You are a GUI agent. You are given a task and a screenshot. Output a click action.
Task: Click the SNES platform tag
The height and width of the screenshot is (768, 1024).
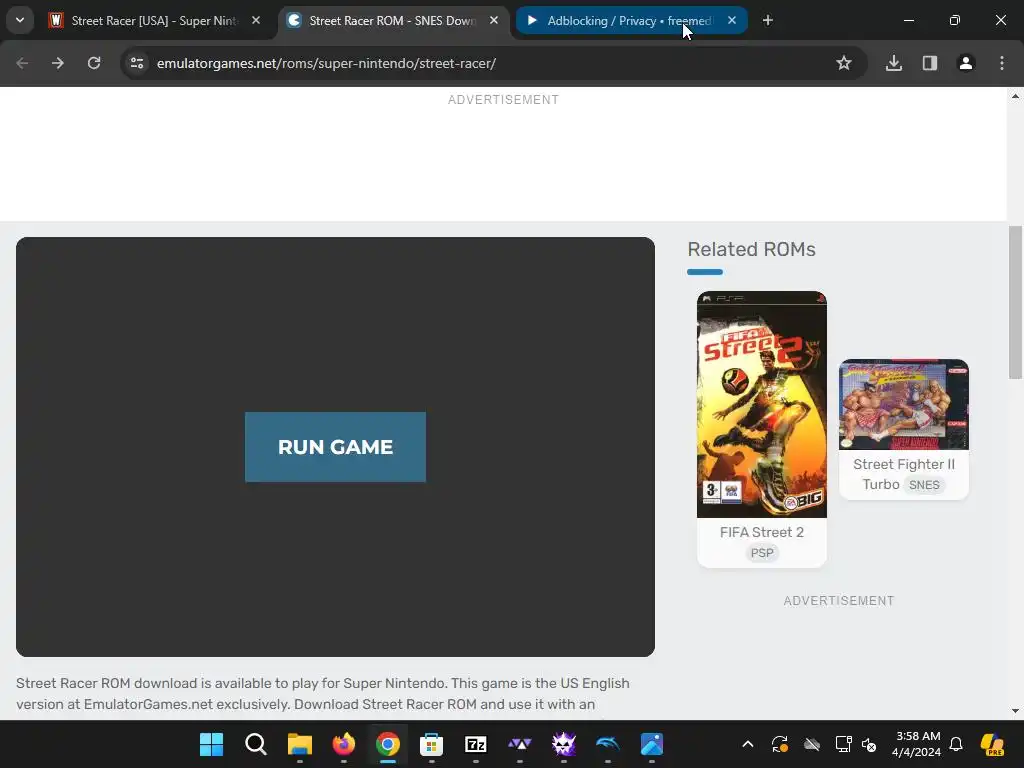click(924, 485)
